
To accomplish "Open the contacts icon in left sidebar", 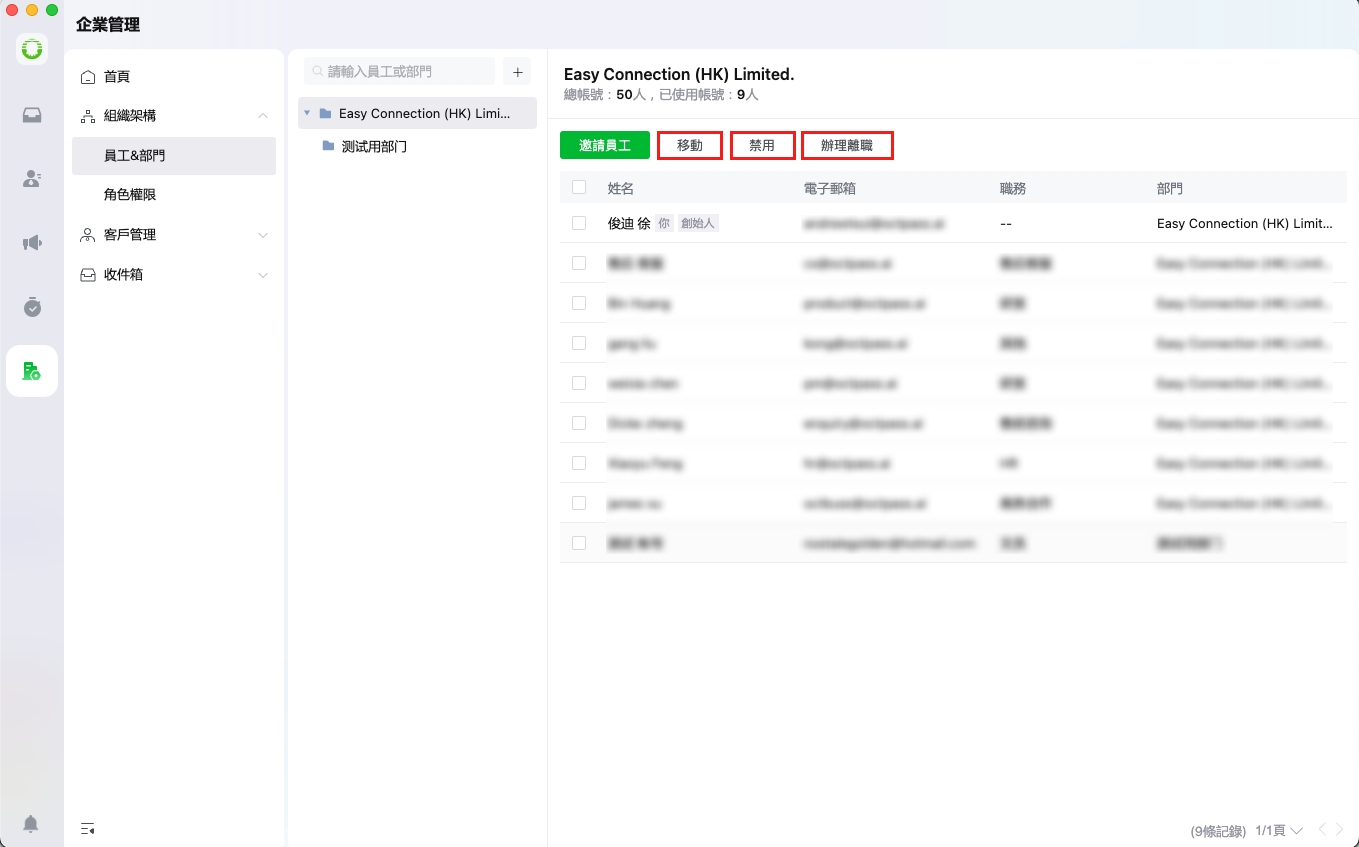I will pos(32,179).
